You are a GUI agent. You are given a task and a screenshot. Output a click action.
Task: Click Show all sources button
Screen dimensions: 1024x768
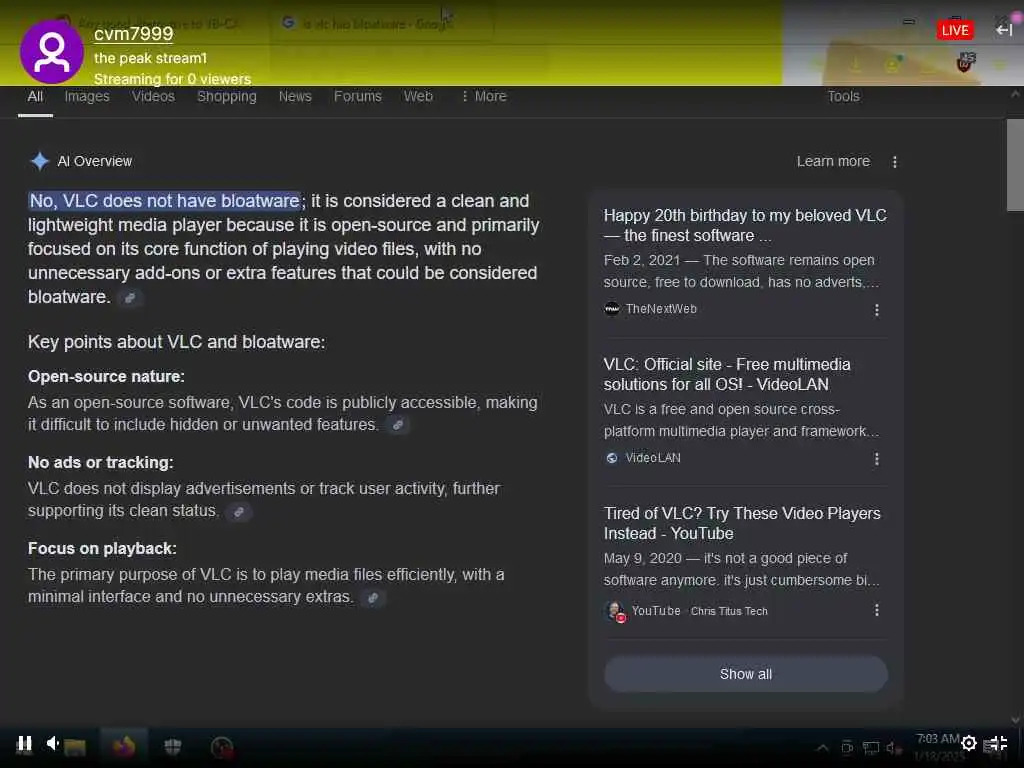(746, 674)
